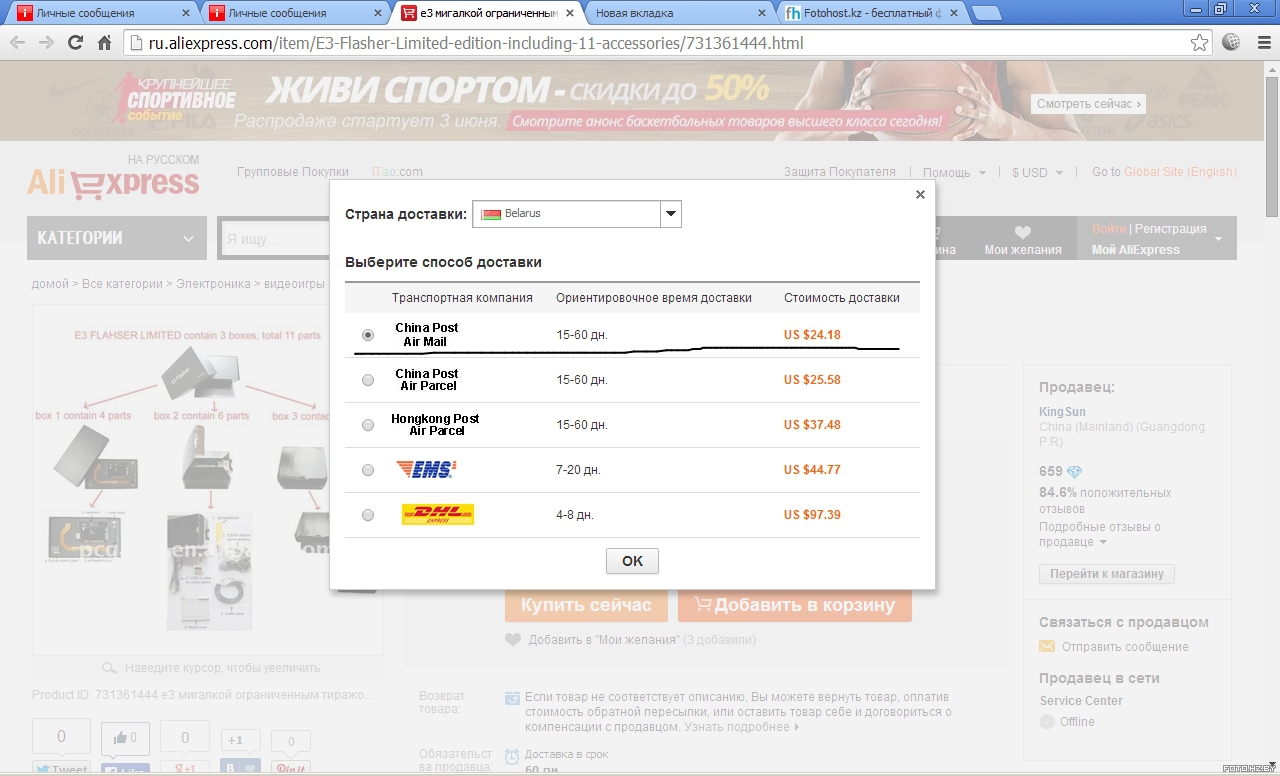The height and width of the screenshot is (776, 1280).
Task: Click the Войти sign-in link
Action: point(1109,229)
